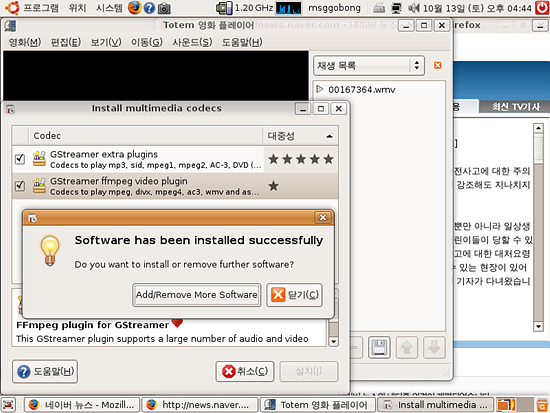Select 00167364.wmv in the playlist
The width and height of the screenshot is (550, 413).
pos(361,90)
